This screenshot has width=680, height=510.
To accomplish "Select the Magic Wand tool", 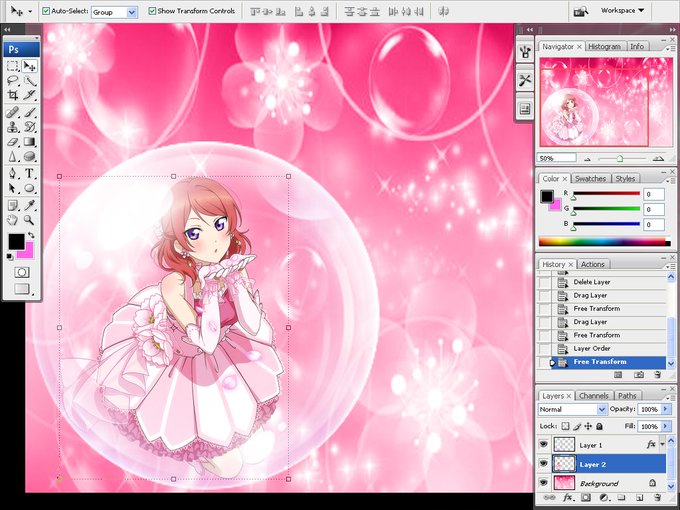I will coord(29,81).
